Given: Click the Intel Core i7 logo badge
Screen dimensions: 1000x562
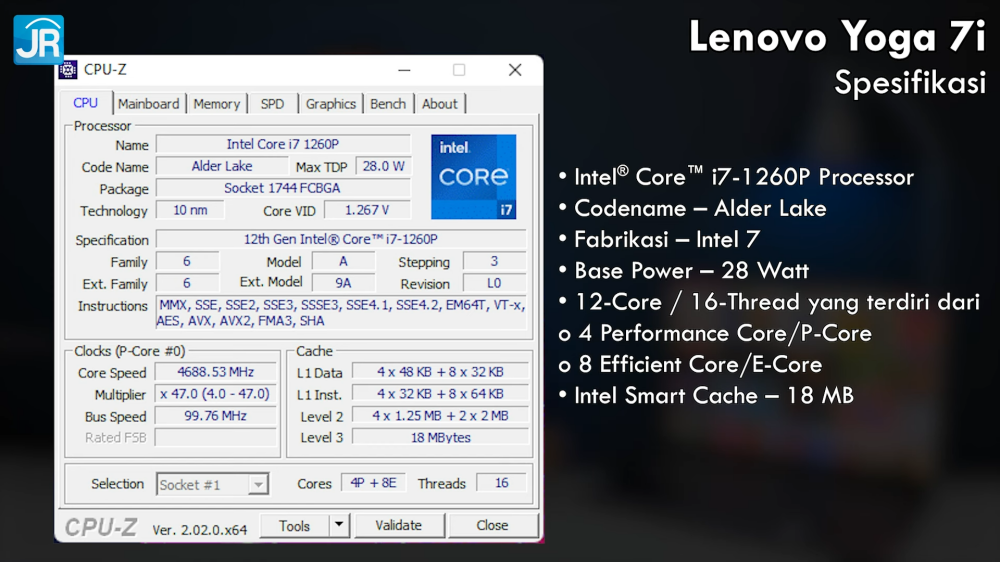Looking at the screenshot, I should pyautogui.click(x=473, y=177).
